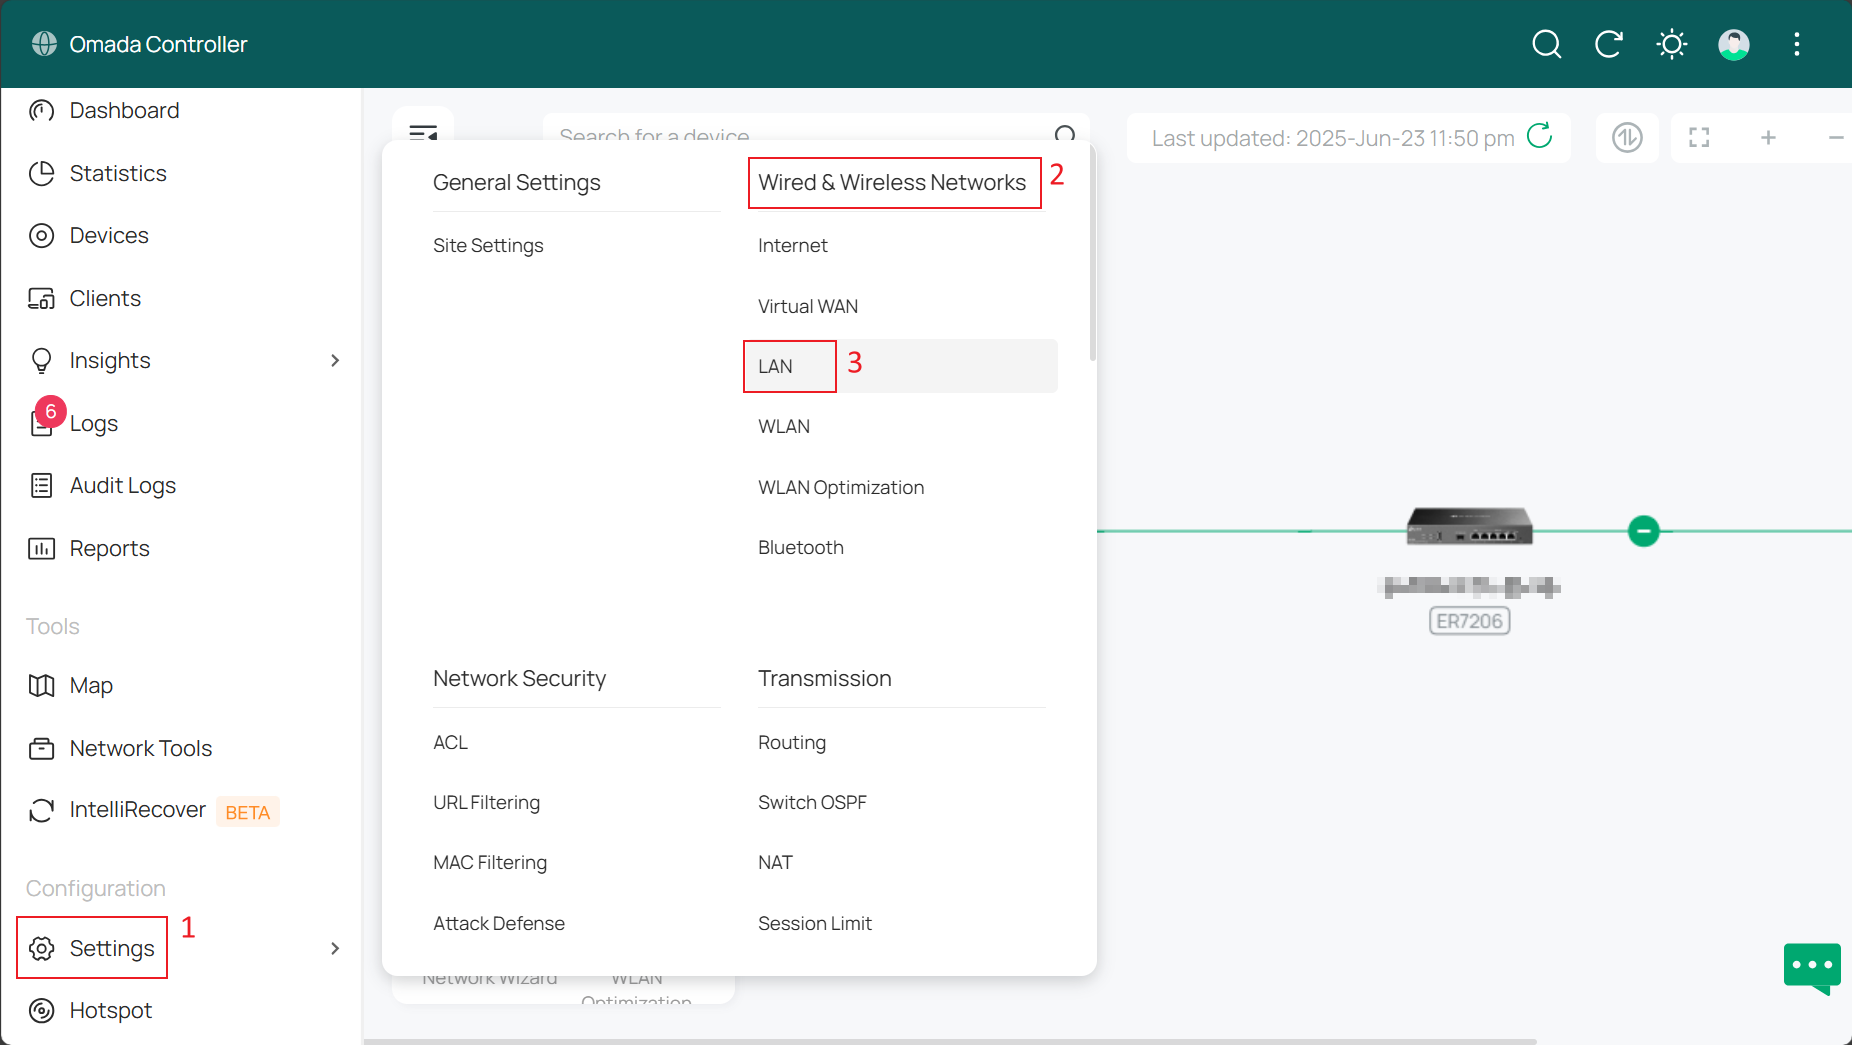This screenshot has height=1045, width=1852.
Task: Open the Audit Logs list icon
Action: pyautogui.click(x=41, y=485)
